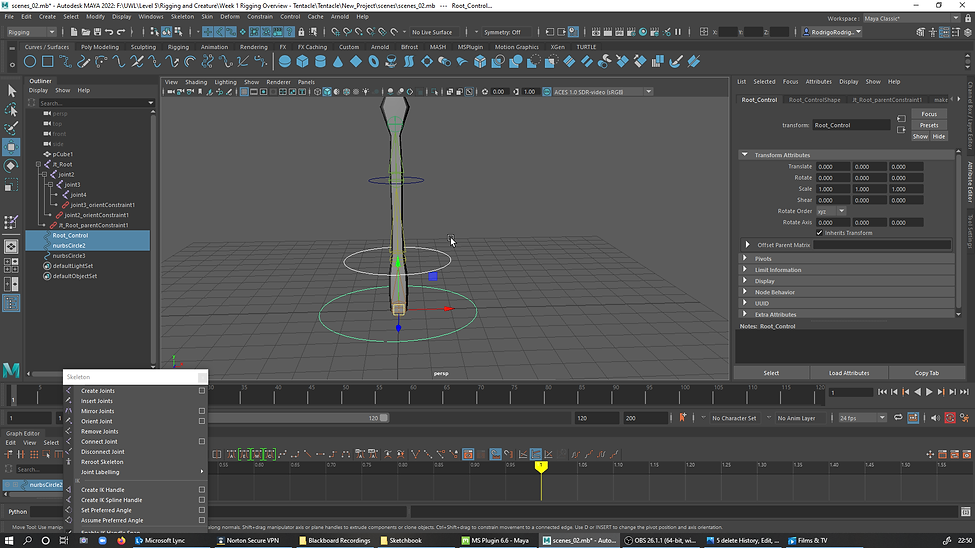975x548 pixels.
Task: Click the Maya logo icon
Action: click(11, 370)
